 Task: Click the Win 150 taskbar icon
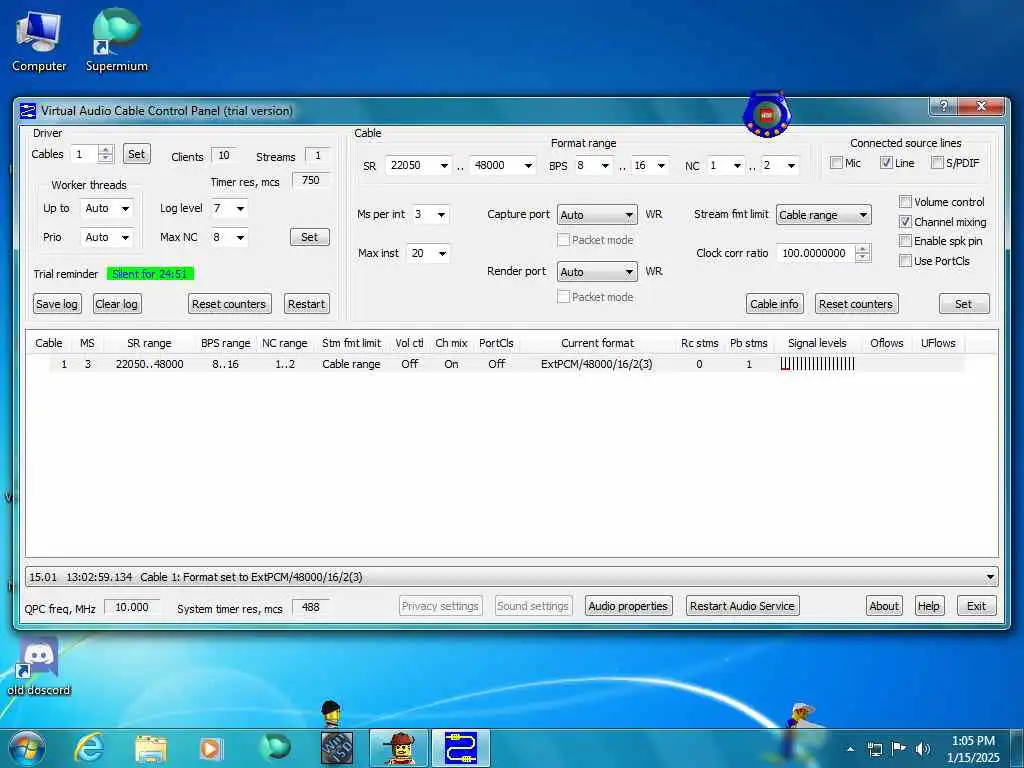pyautogui.click(x=337, y=748)
